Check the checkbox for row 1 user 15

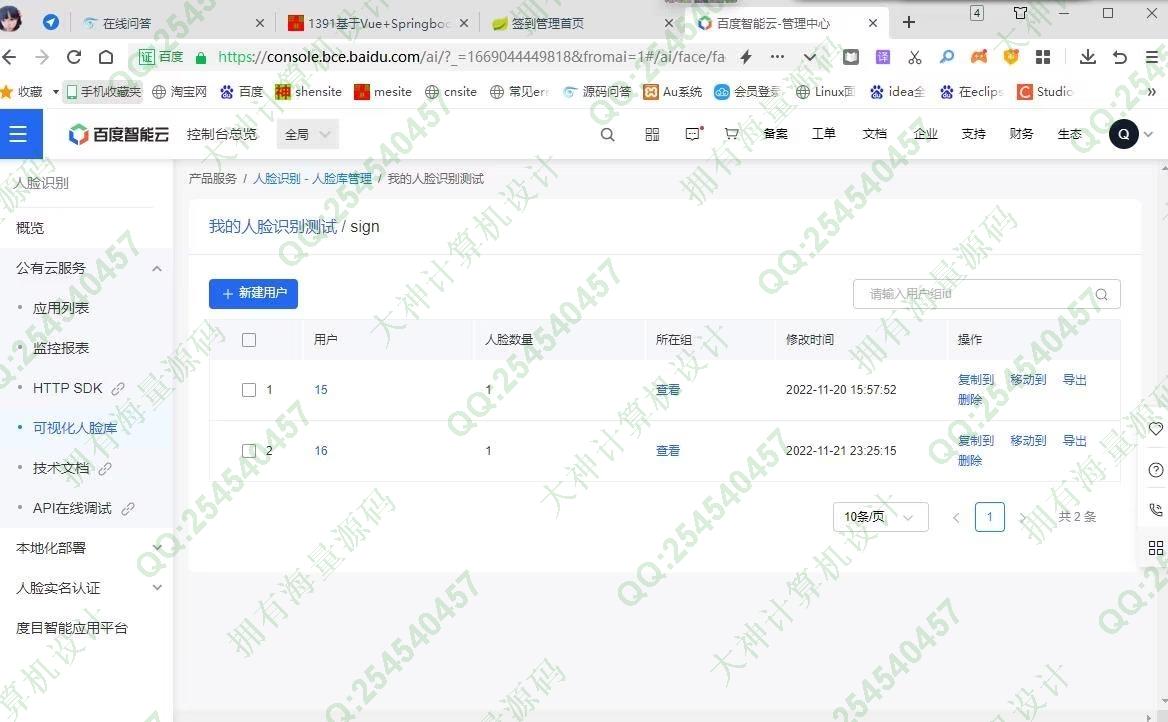coord(249,390)
